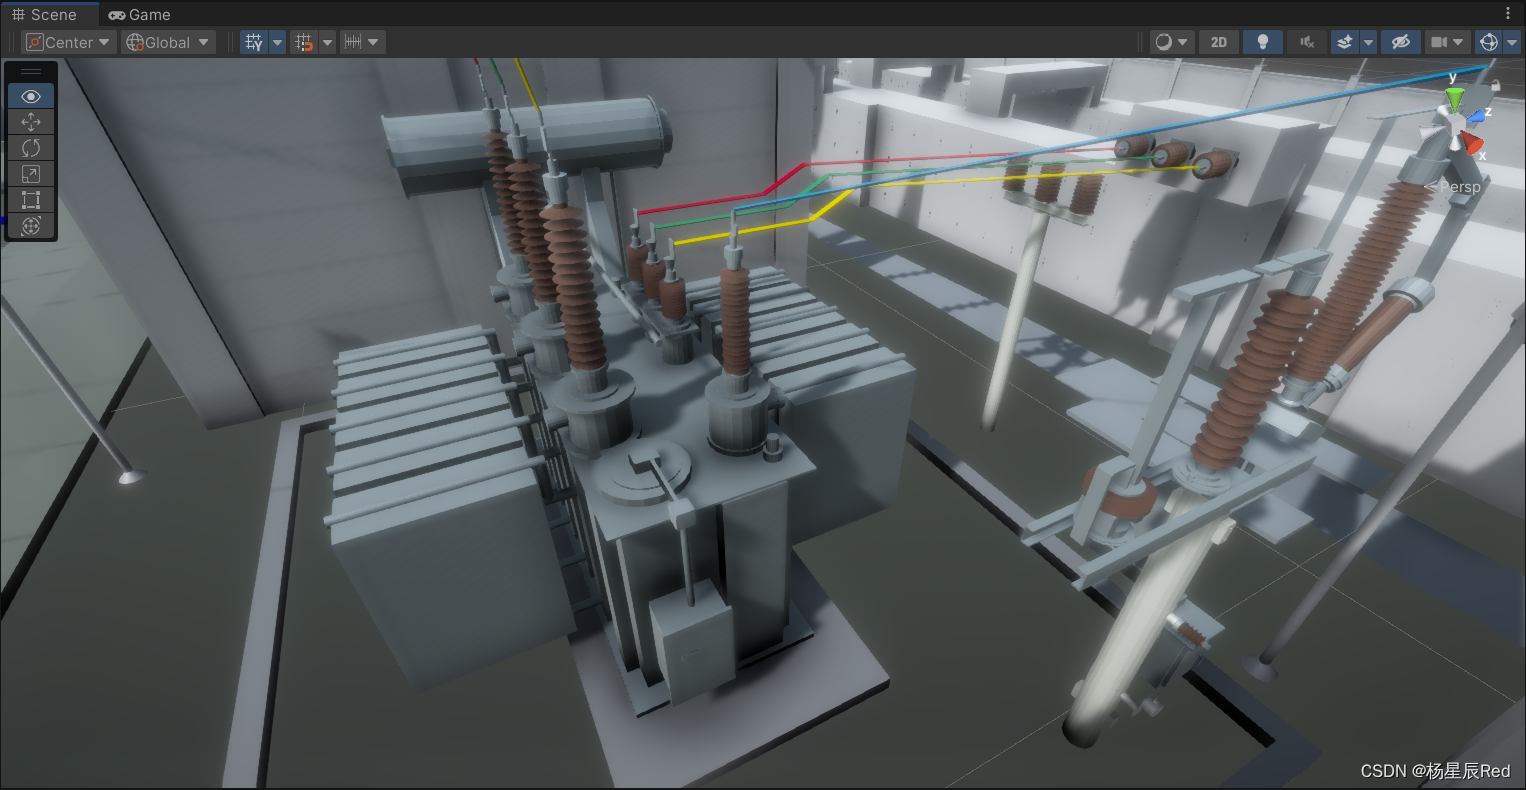Open the gizmos dropdown arrow

tap(1511, 42)
